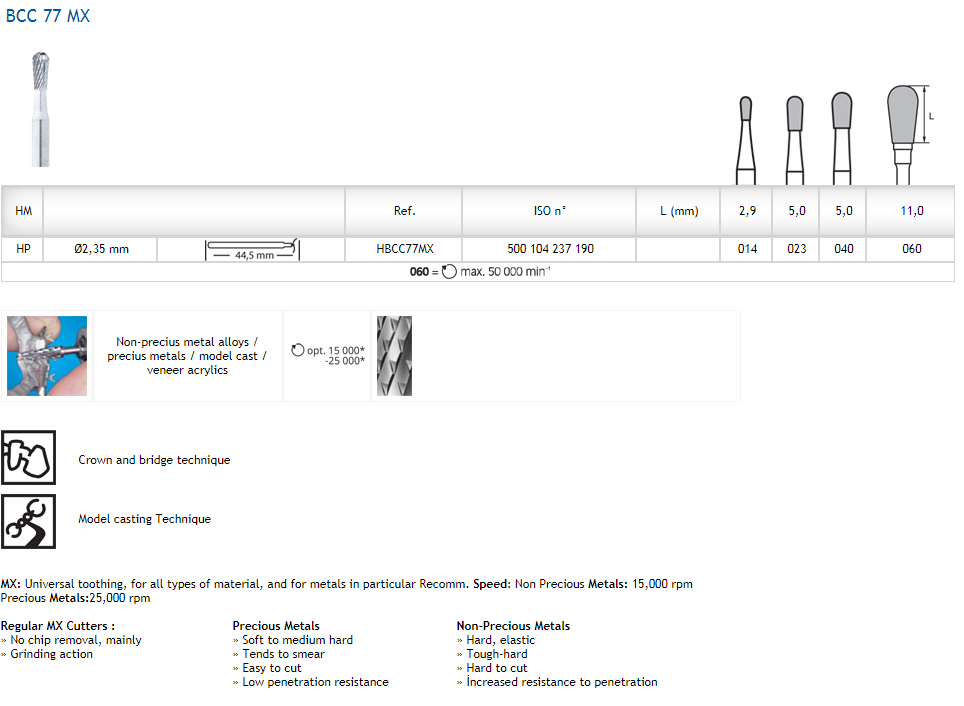Click the rotation speed icon beside opt. 15 000
The height and width of the screenshot is (706, 964).
click(x=298, y=351)
